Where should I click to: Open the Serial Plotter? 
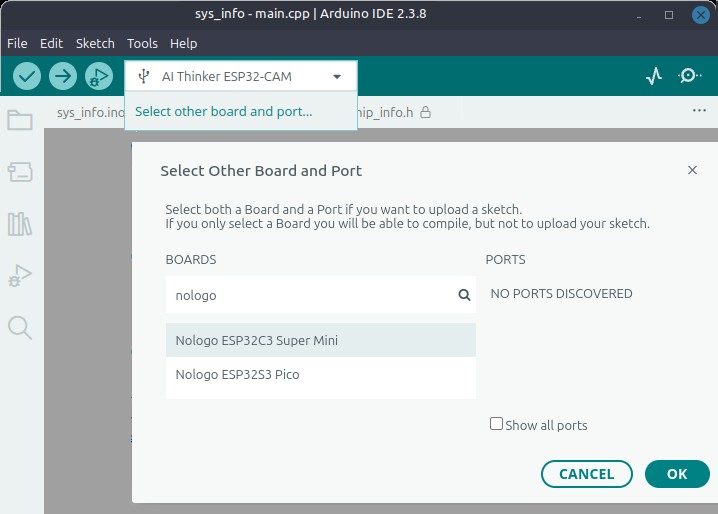[x=654, y=76]
